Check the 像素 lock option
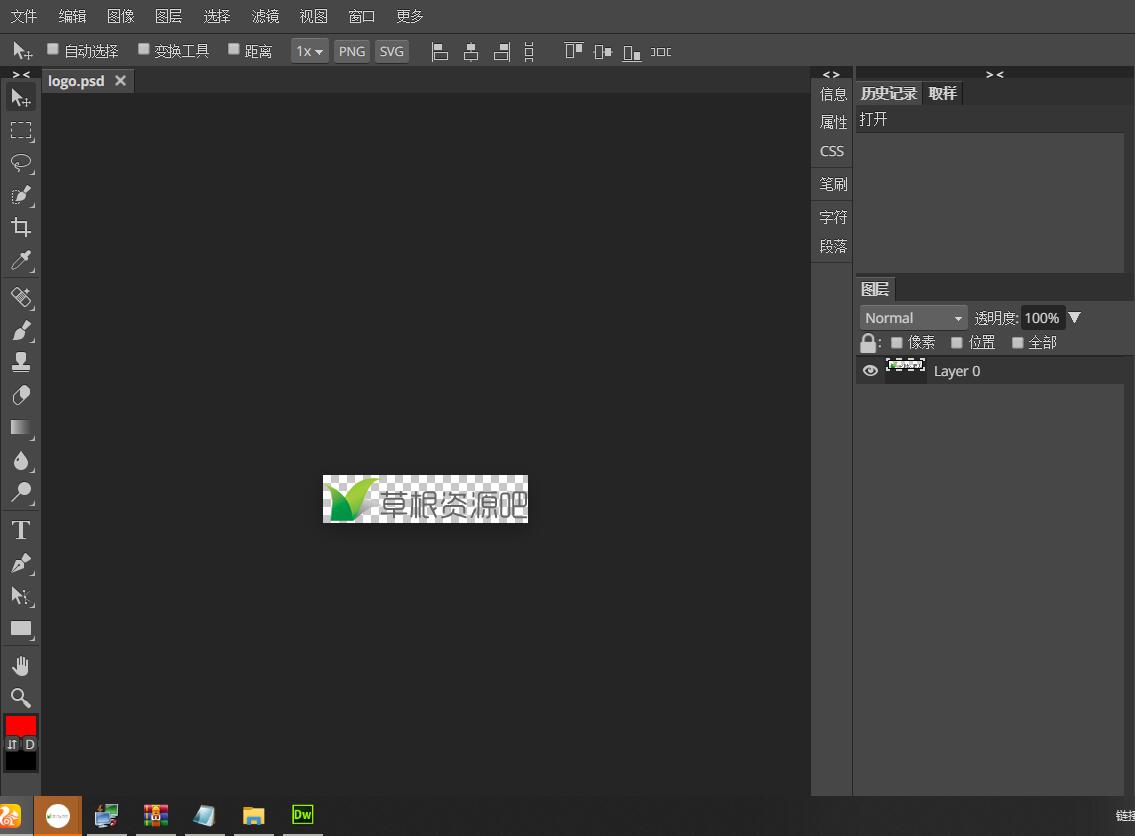This screenshot has width=1135, height=836. (897, 342)
